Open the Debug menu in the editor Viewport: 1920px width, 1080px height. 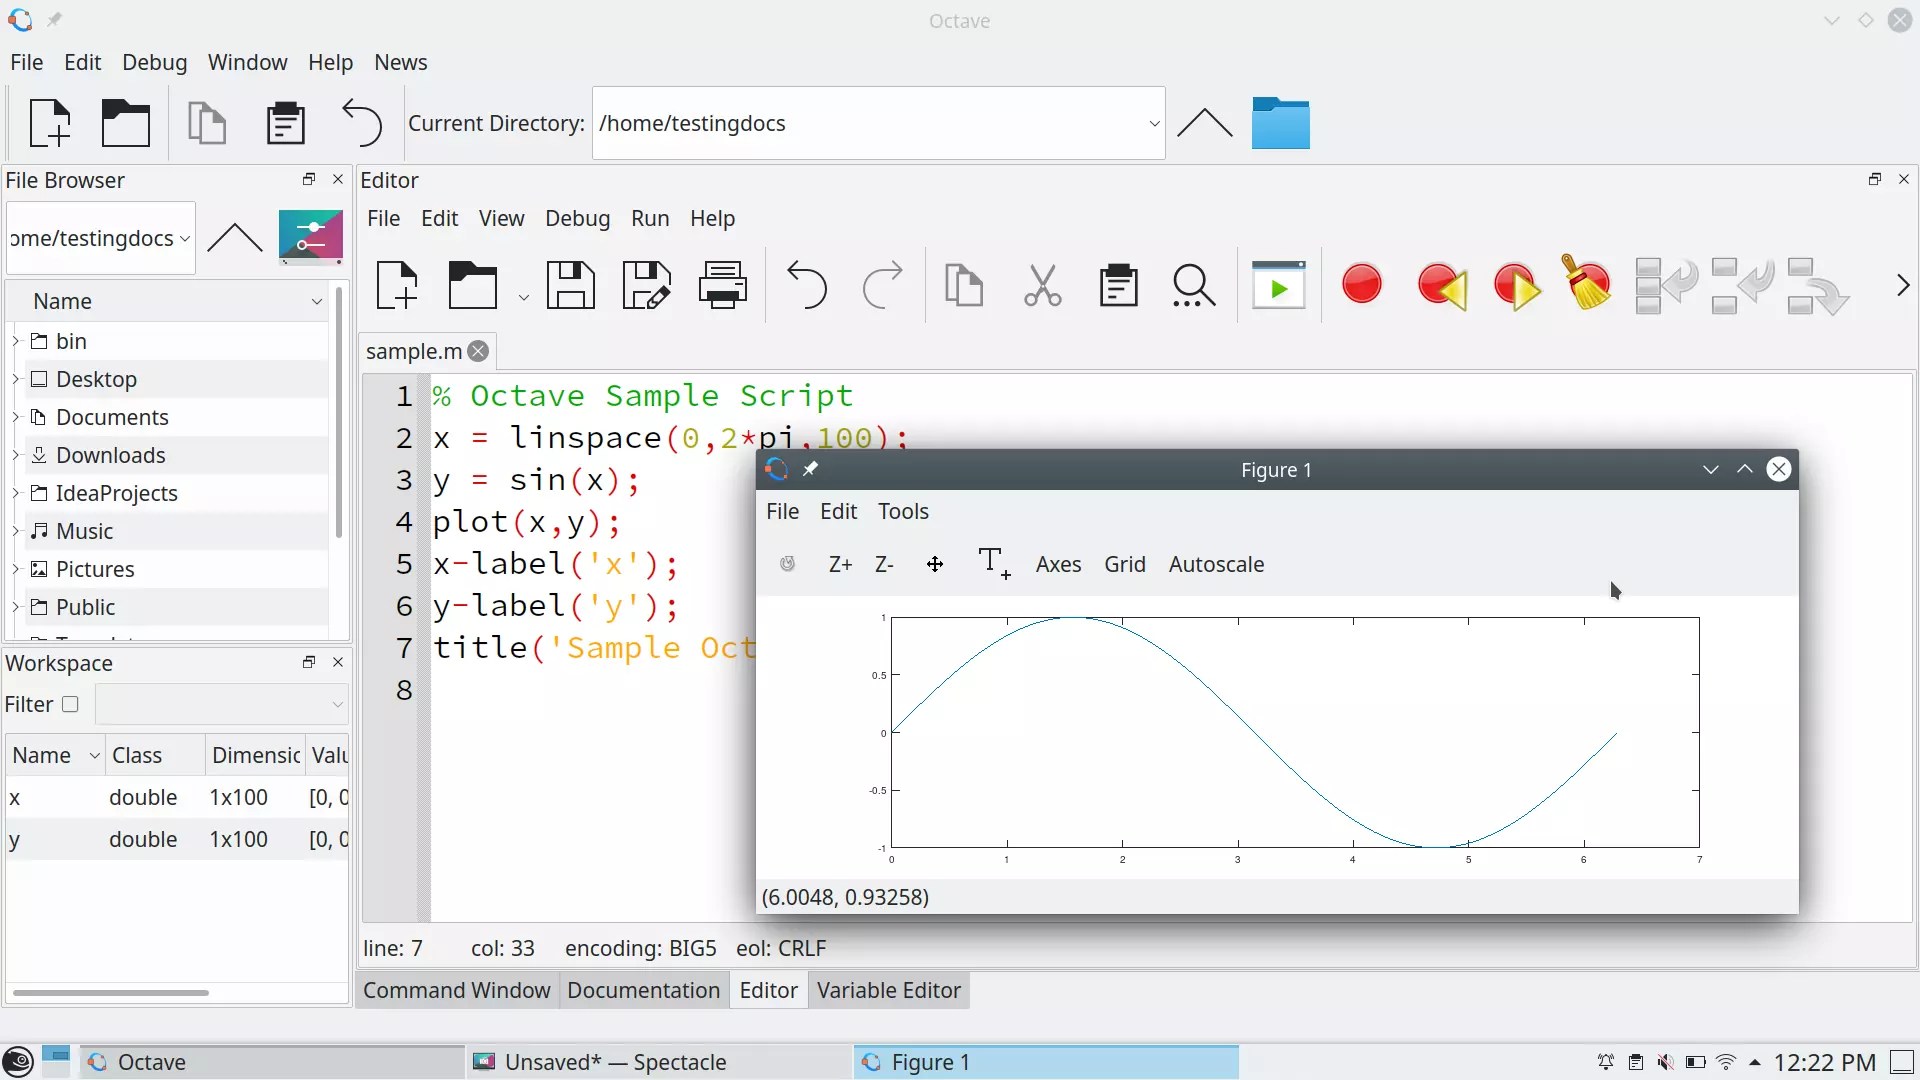click(x=577, y=218)
